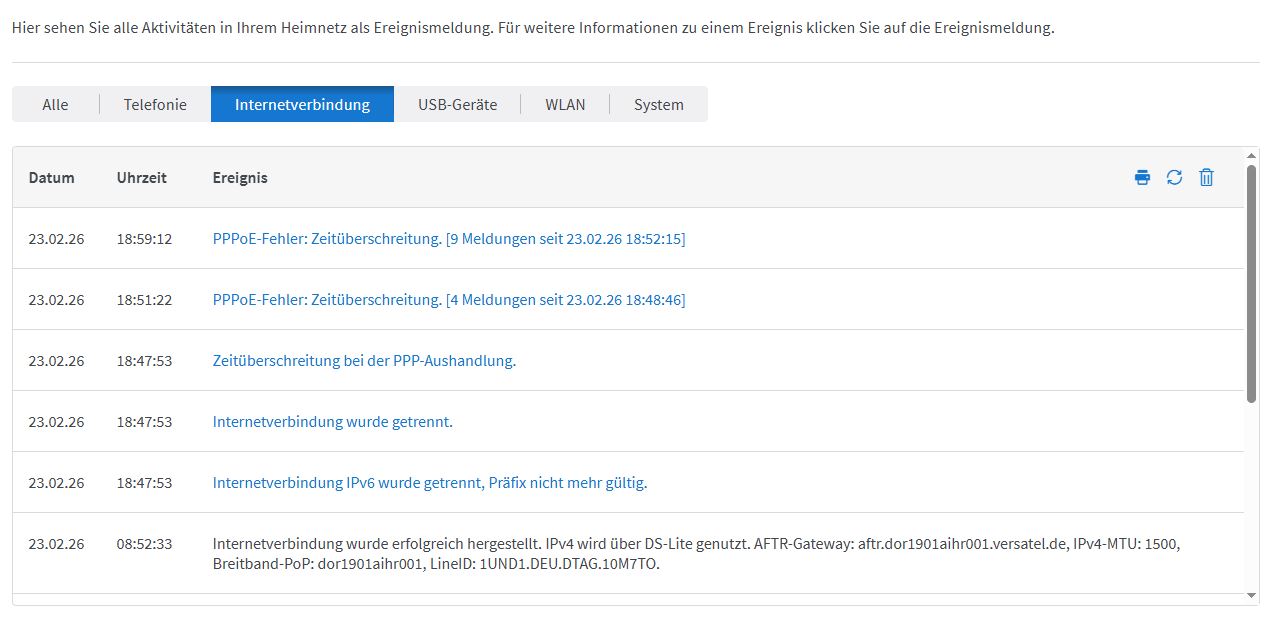The height and width of the screenshot is (623, 1277).
Task: Open PPPoE-Fehler event with 4 Meldungen
Action: [x=448, y=300]
